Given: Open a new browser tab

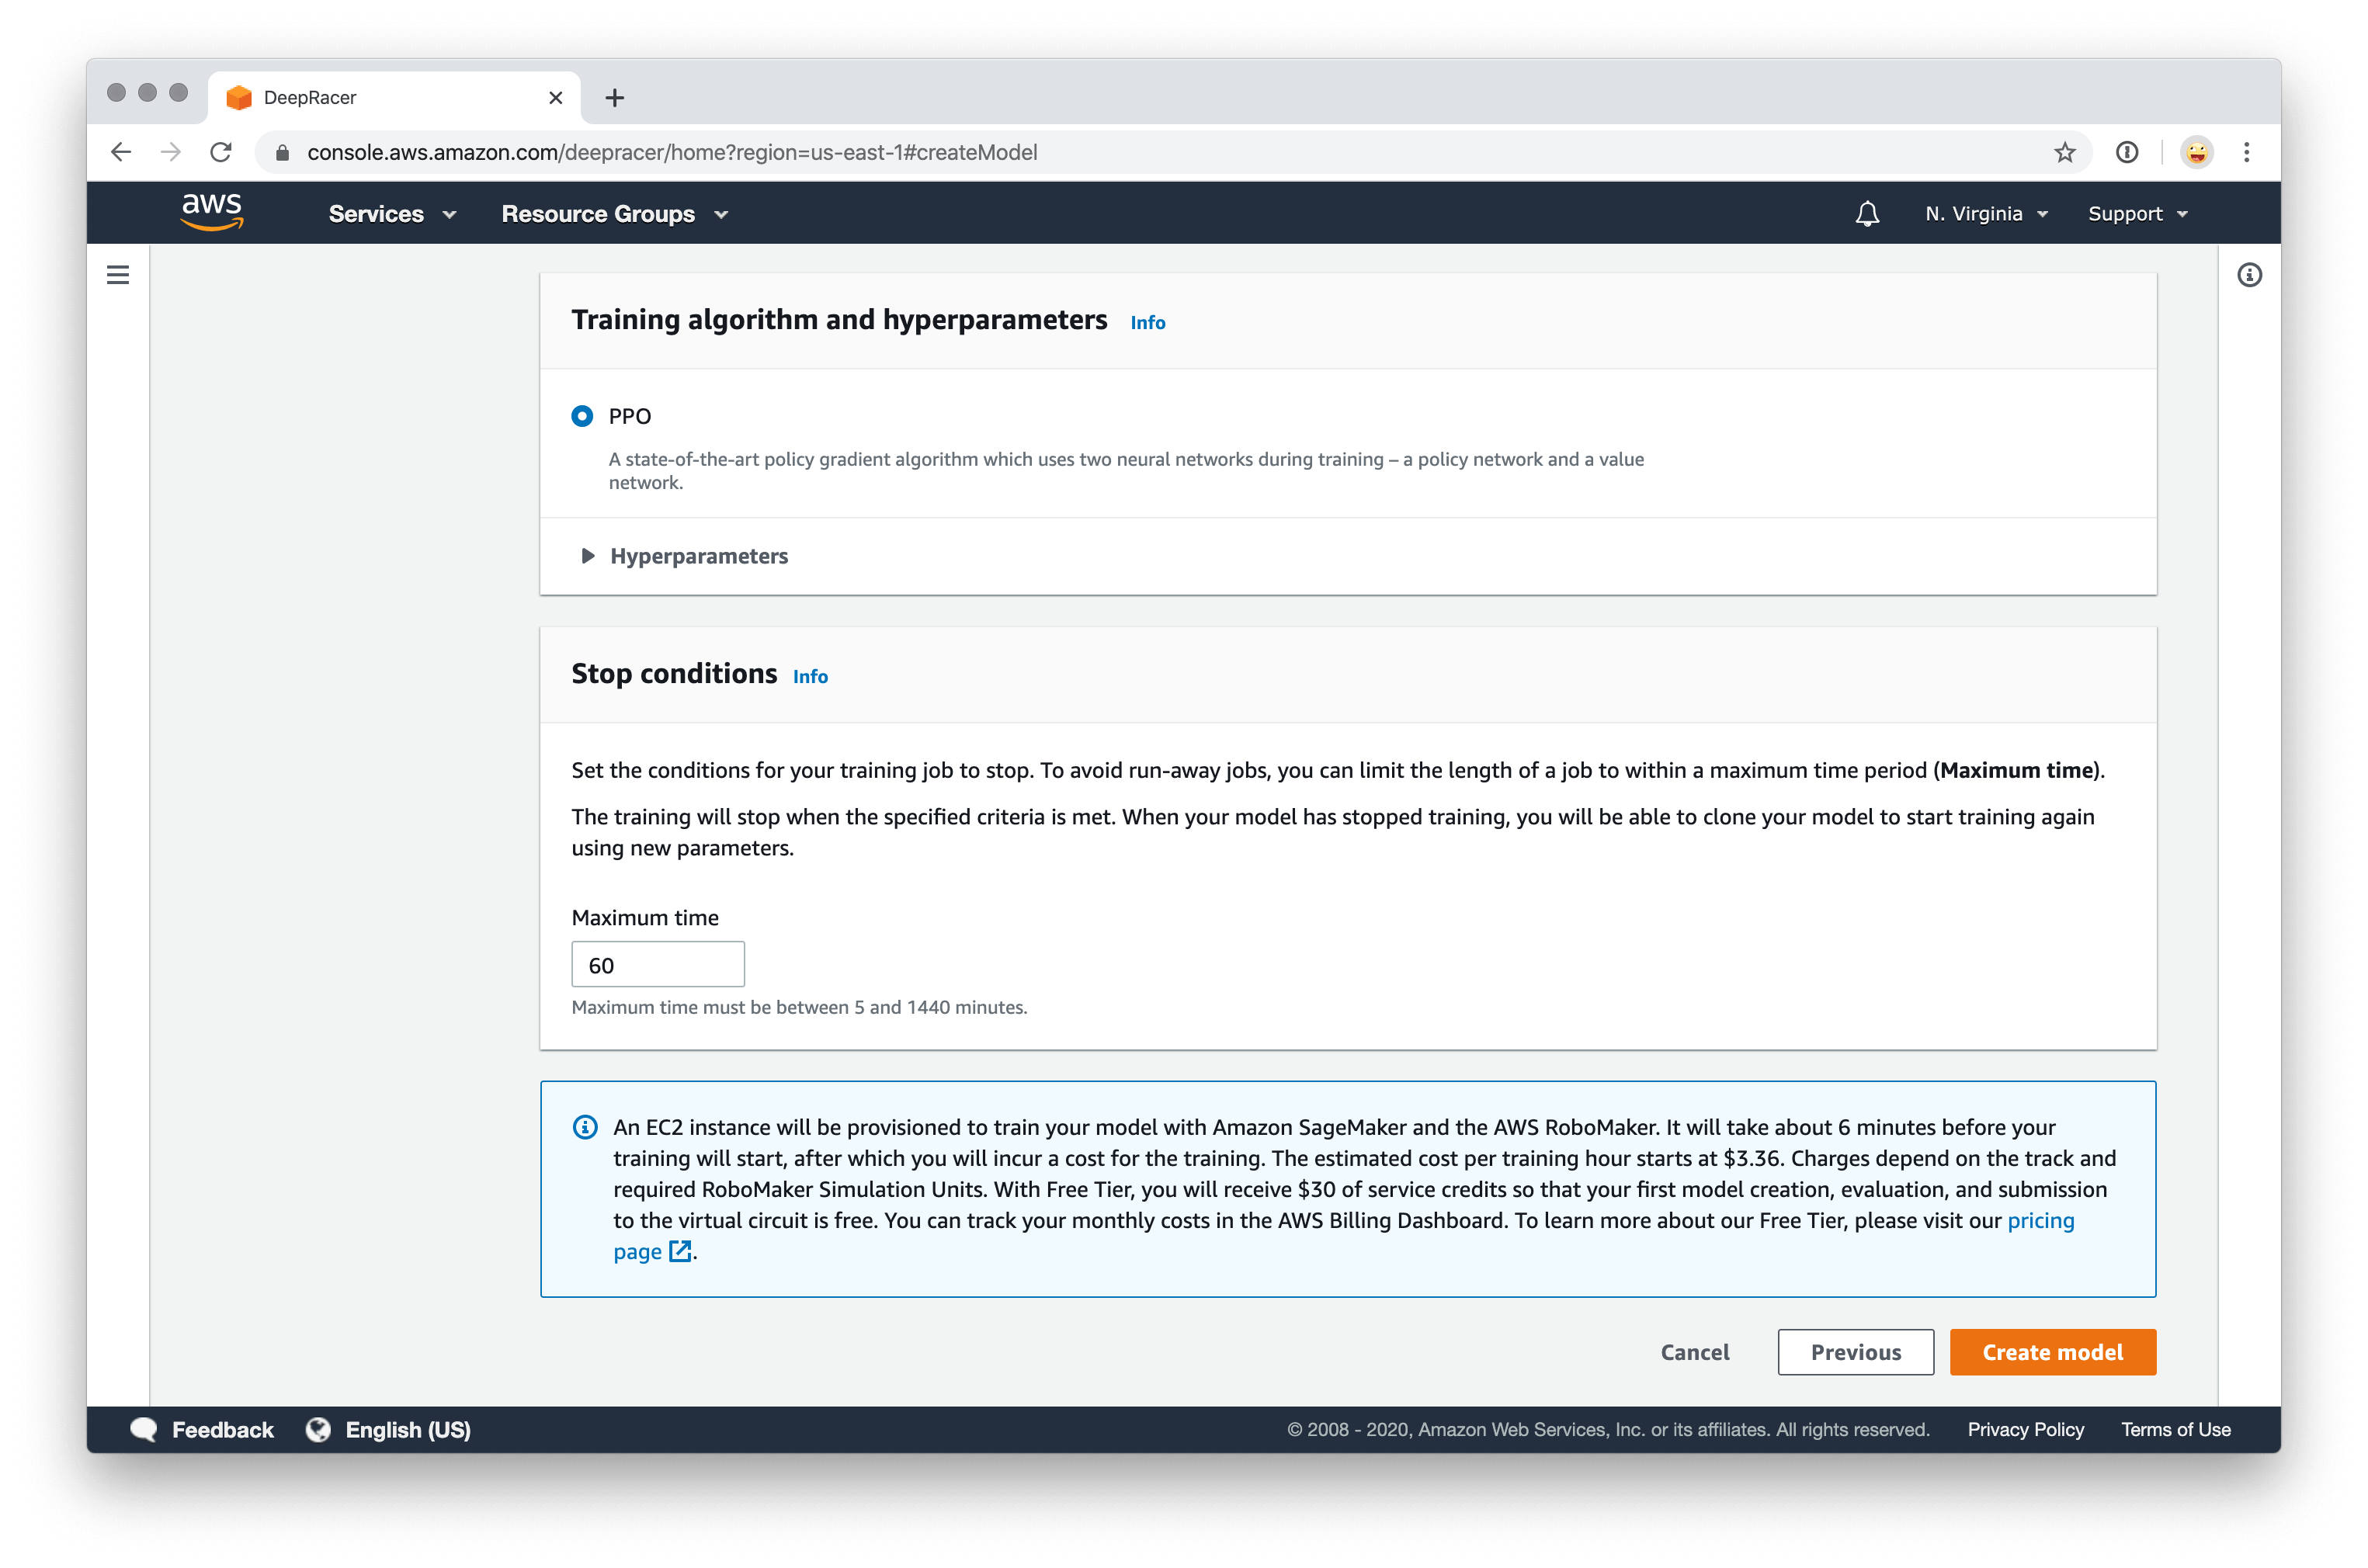Looking at the screenshot, I should tap(615, 98).
